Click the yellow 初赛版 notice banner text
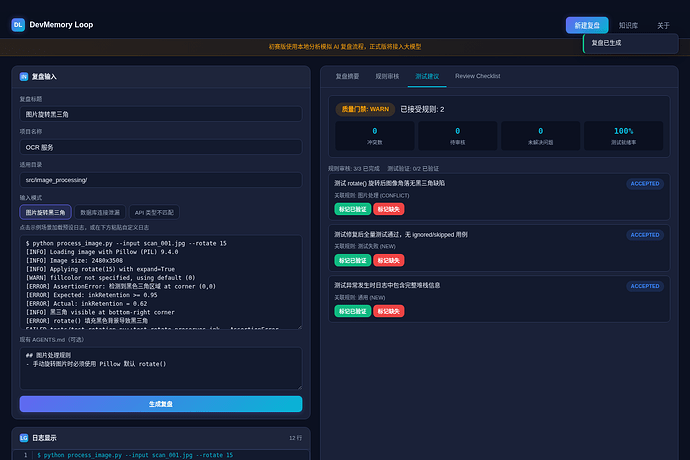The width and height of the screenshot is (690, 460). [x=345, y=47]
